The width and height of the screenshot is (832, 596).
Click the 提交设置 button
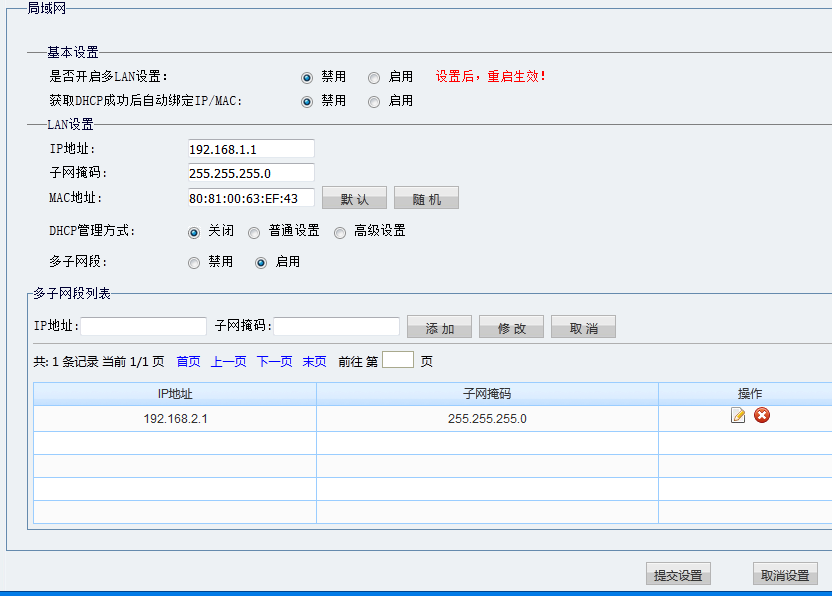pos(678,574)
